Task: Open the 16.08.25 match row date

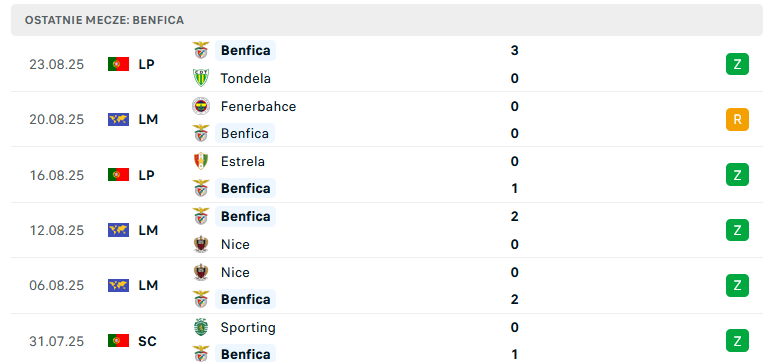Action: coord(56,175)
